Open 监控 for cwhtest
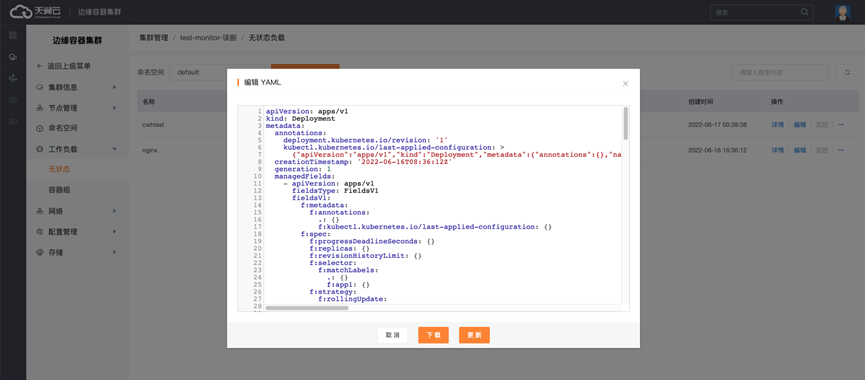Viewport: 865px width, 380px height. click(822, 125)
